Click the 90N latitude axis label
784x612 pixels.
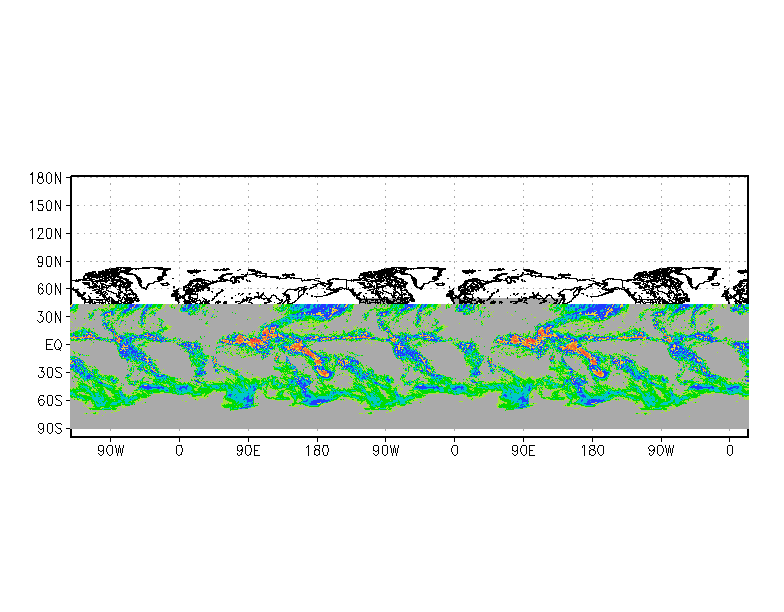tap(49, 262)
